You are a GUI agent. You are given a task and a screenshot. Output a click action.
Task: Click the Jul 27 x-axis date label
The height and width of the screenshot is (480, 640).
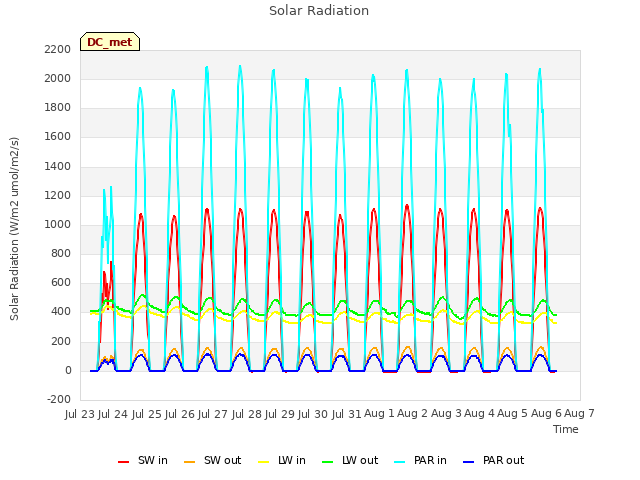[213, 414]
